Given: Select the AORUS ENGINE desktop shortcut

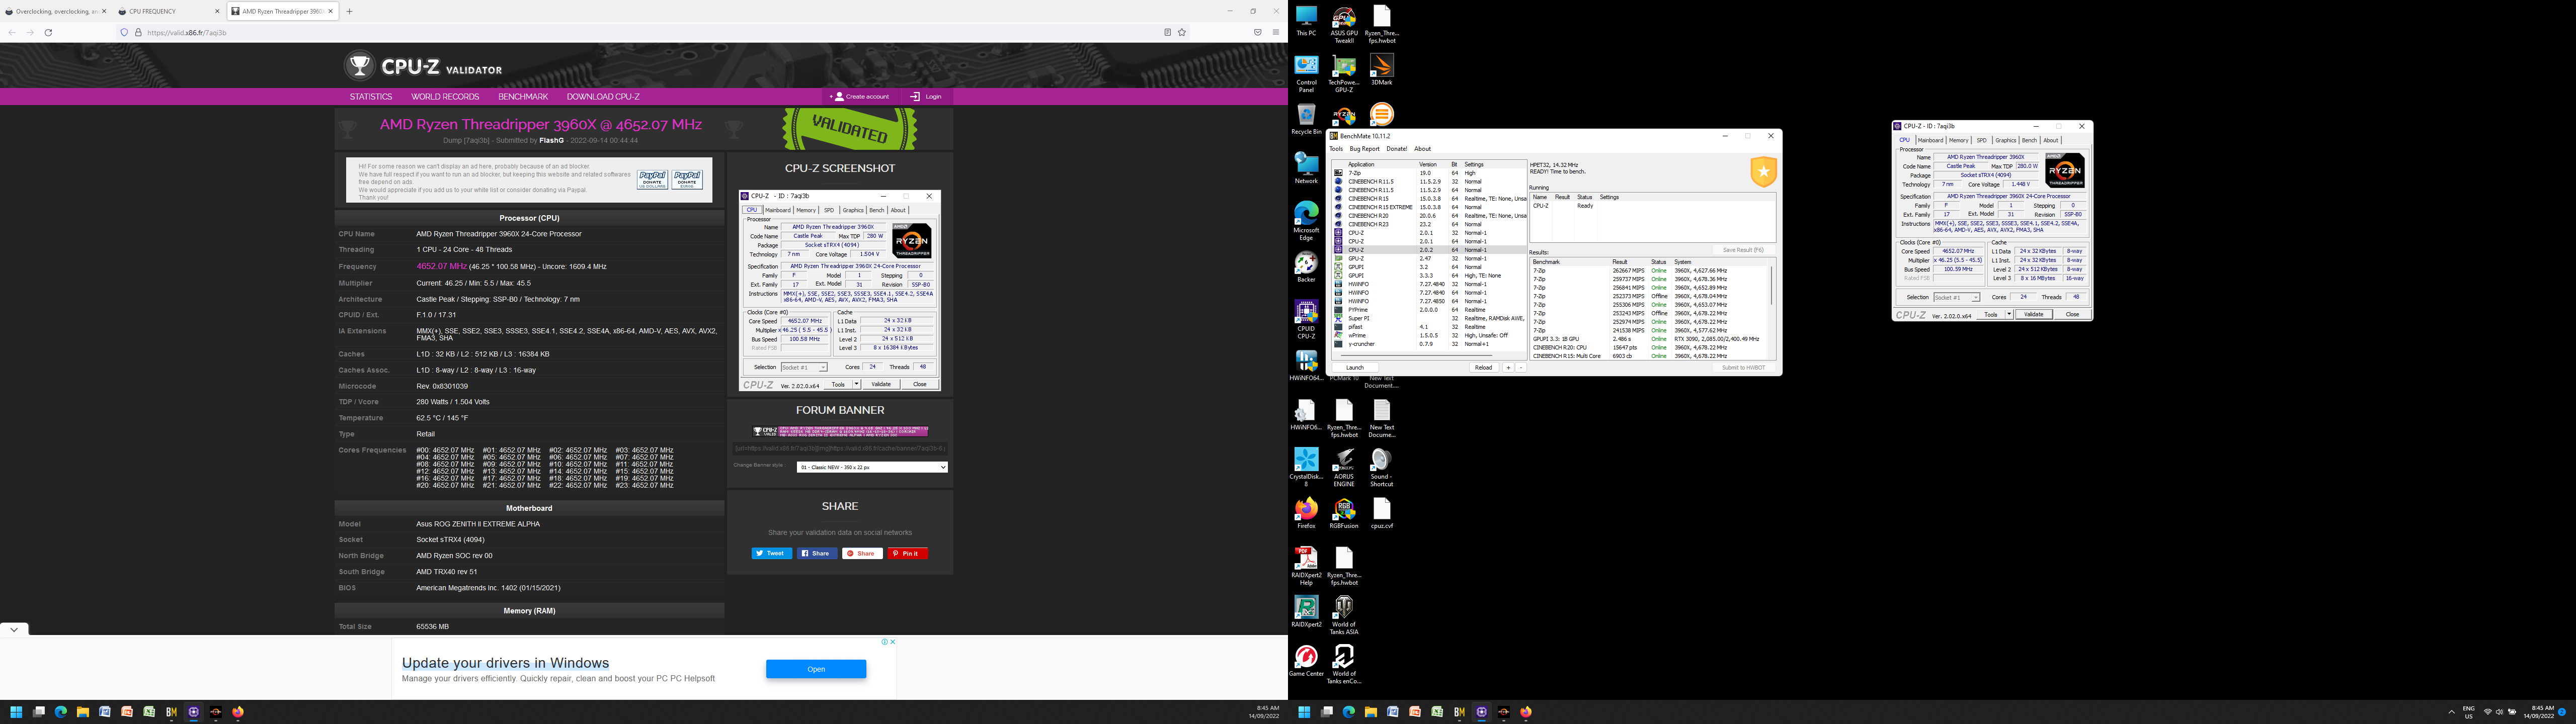Looking at the screenshot, I should click(1343, 467).
